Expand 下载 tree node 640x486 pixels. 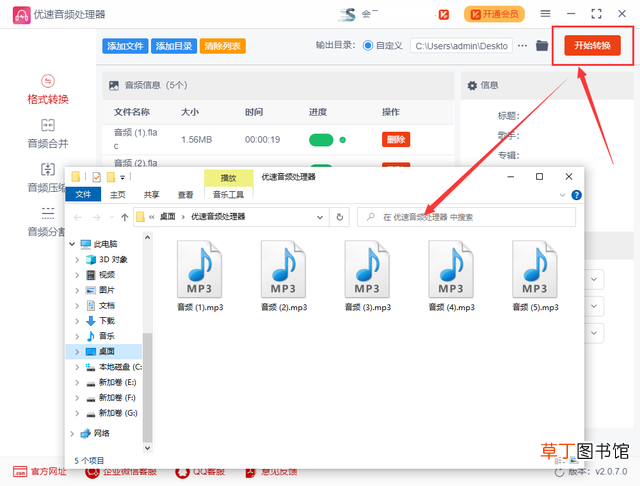[x=77, y=321]
